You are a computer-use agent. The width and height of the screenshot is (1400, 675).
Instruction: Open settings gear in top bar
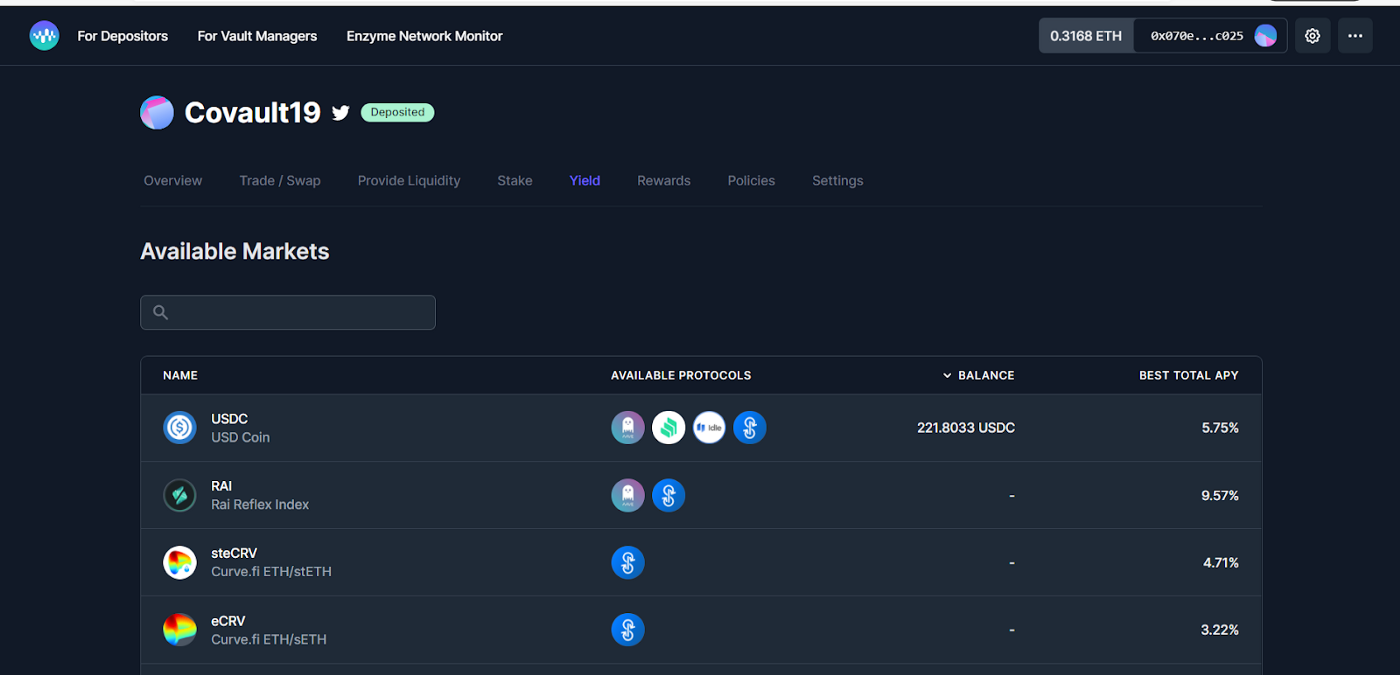1313,36
